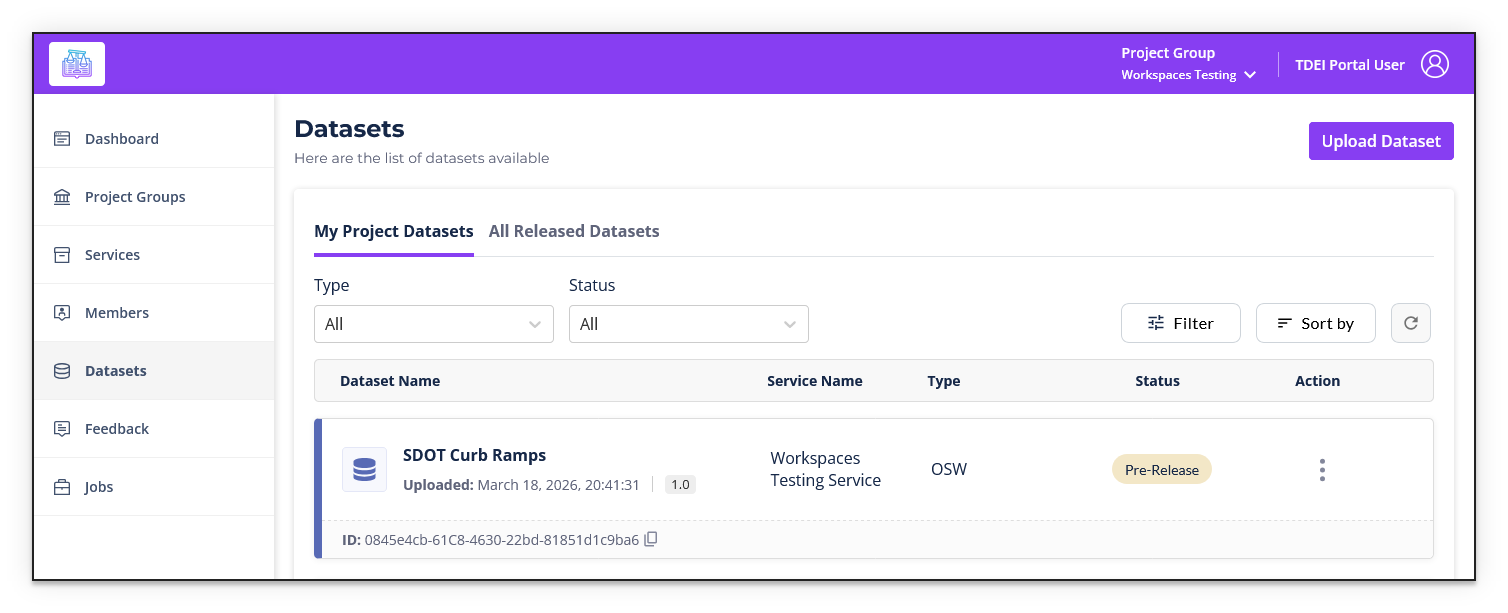
Task: Click the TDEI Portal User profile icon
Action: pyautogui.click(x=1435, y=63)
